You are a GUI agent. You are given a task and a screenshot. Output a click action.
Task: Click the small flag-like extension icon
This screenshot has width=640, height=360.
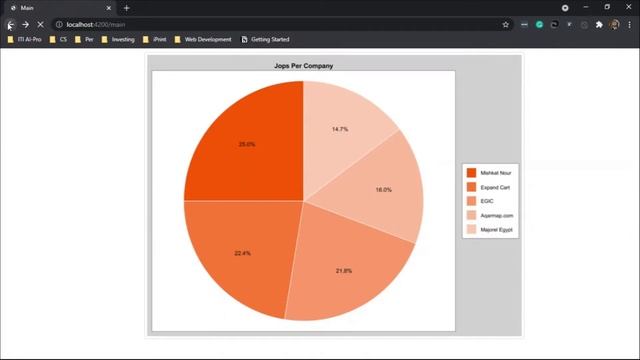569,24
